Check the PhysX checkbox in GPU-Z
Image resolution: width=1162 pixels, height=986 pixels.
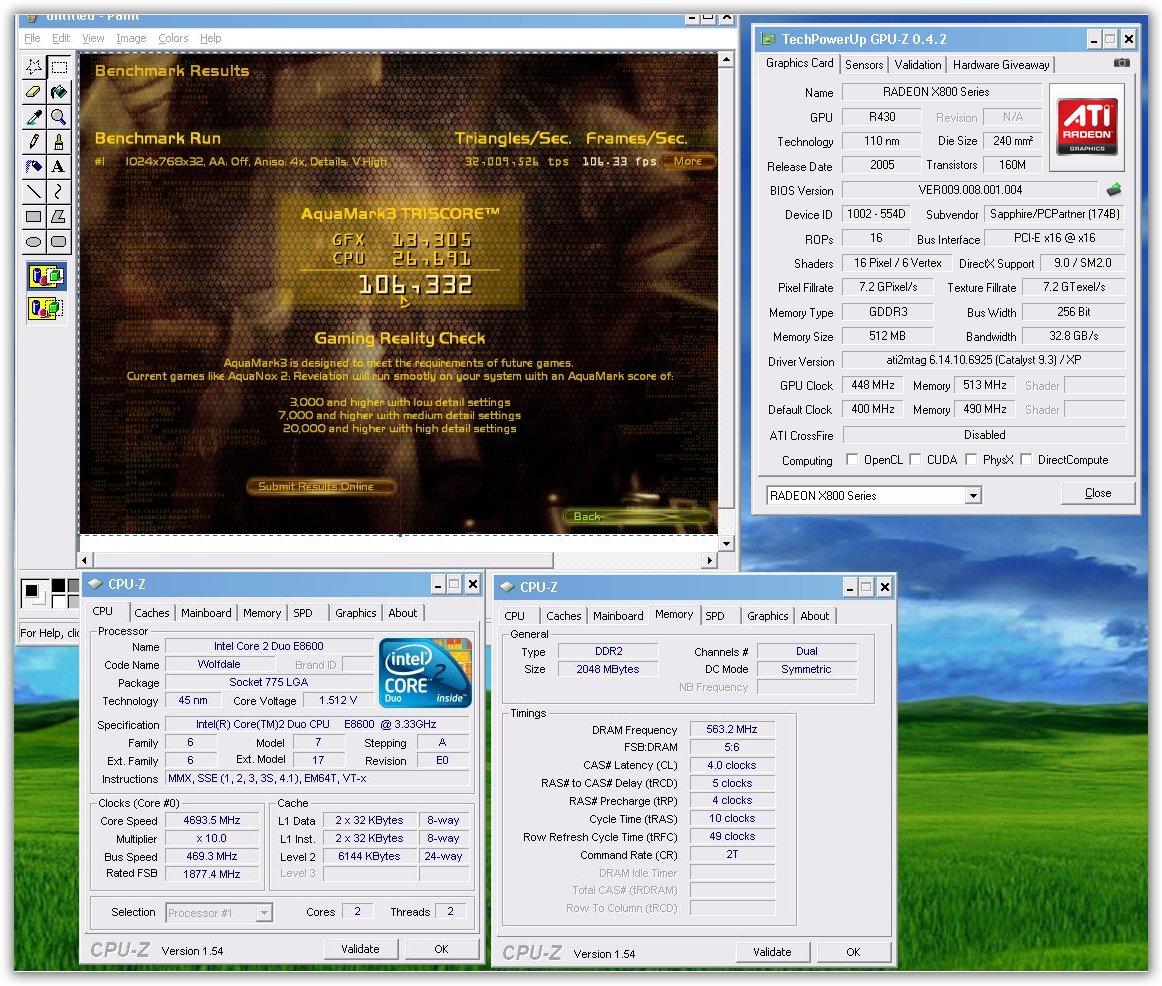(x=971, y=459)
